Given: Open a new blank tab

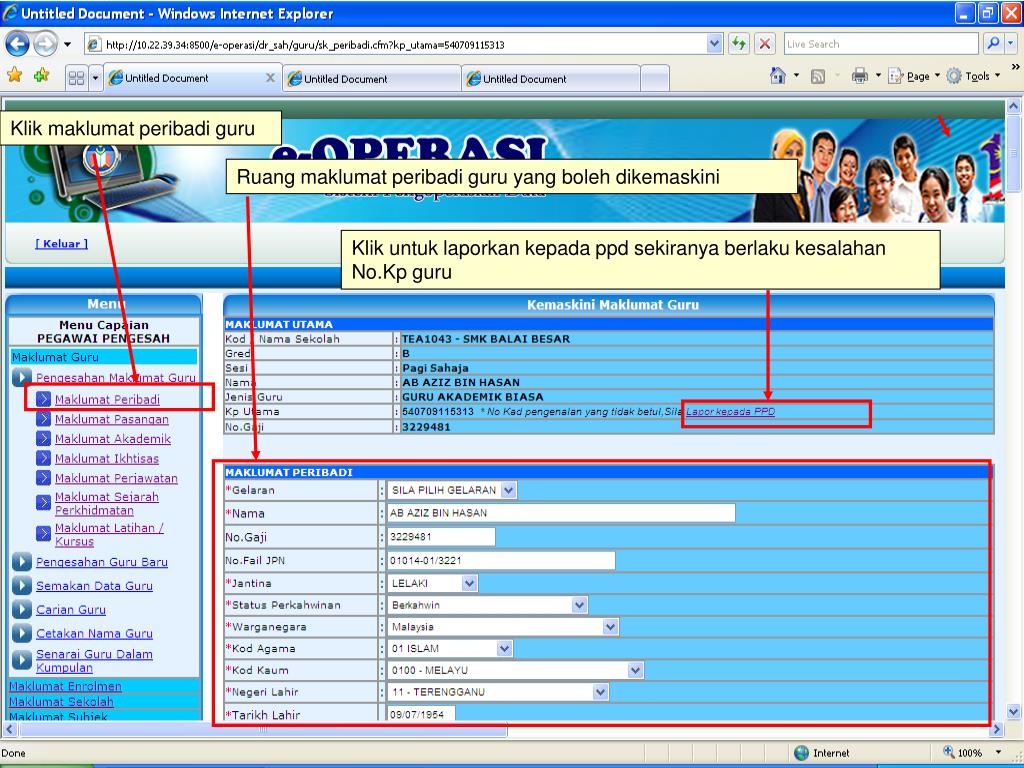Looking at the screenshot, I should click(655, 79).
